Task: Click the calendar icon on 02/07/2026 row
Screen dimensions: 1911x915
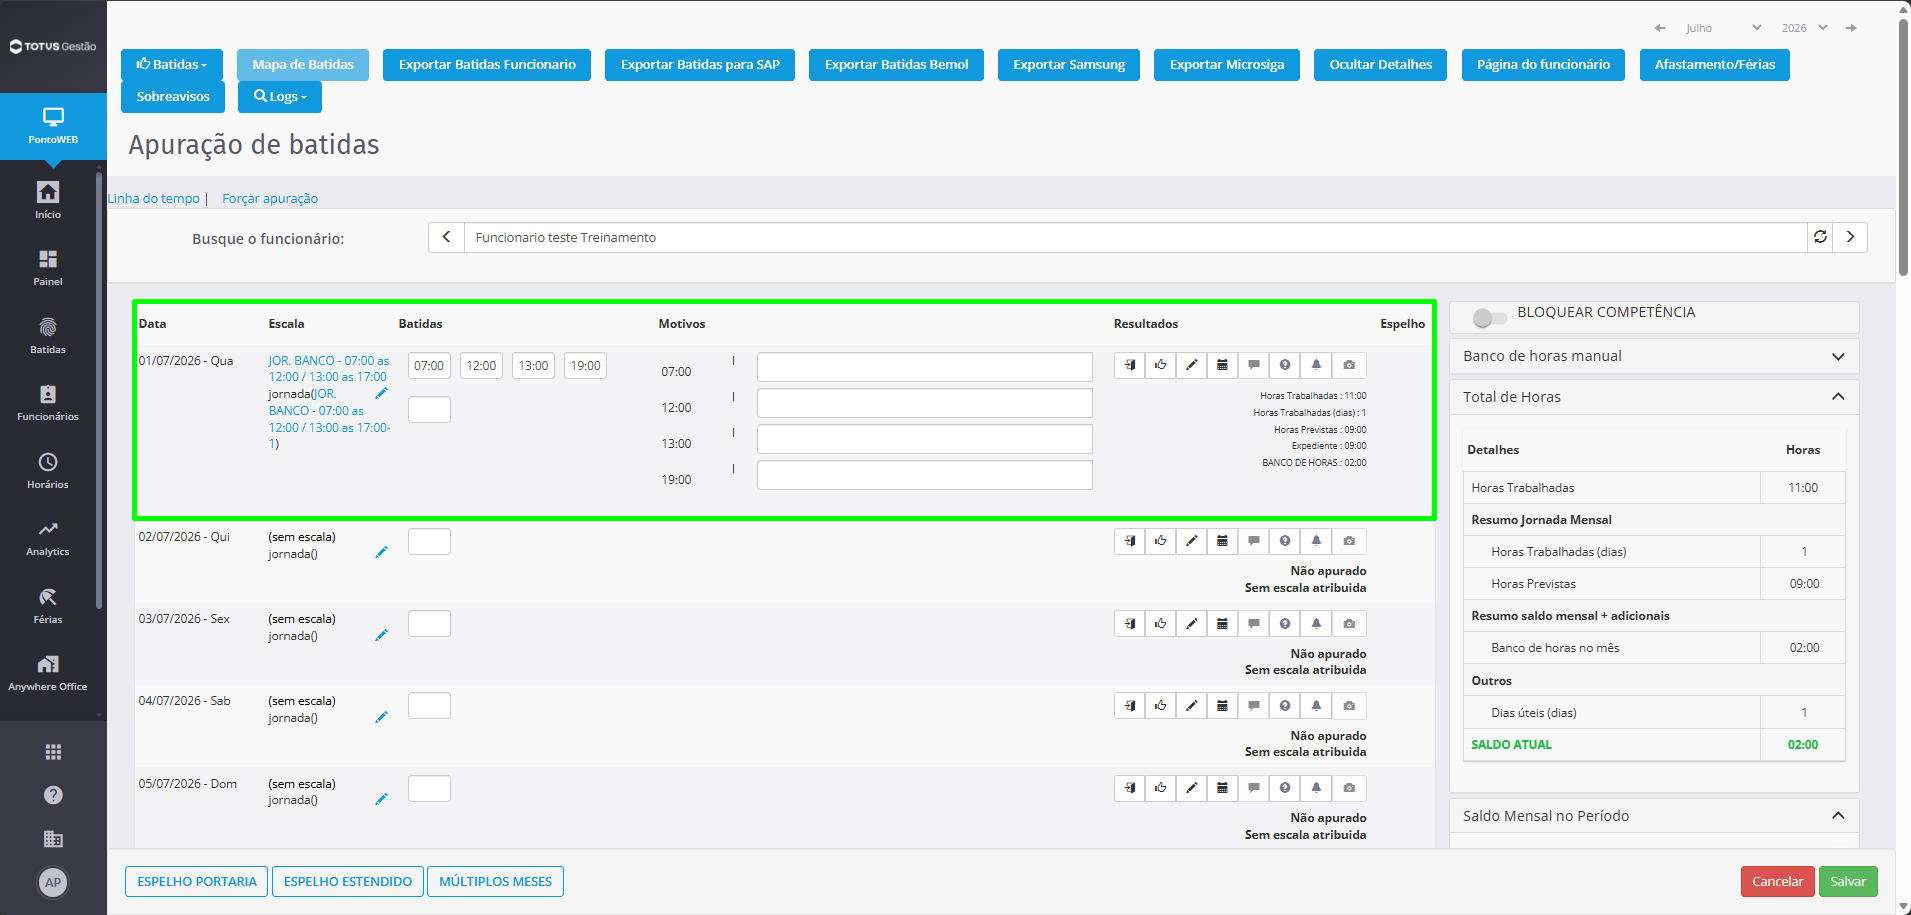Action: click(1222, 541)
